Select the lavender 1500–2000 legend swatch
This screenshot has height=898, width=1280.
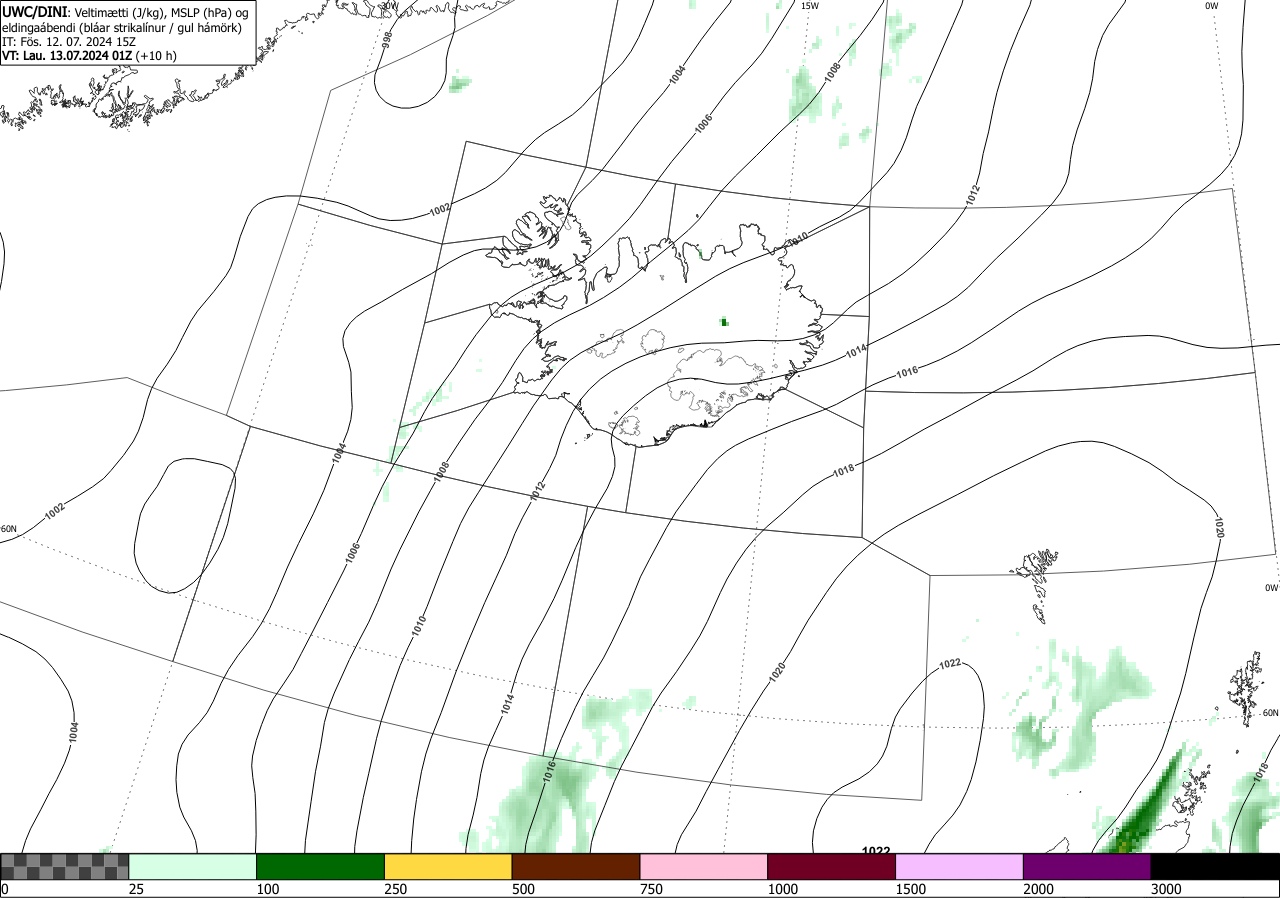click(960, 866)
